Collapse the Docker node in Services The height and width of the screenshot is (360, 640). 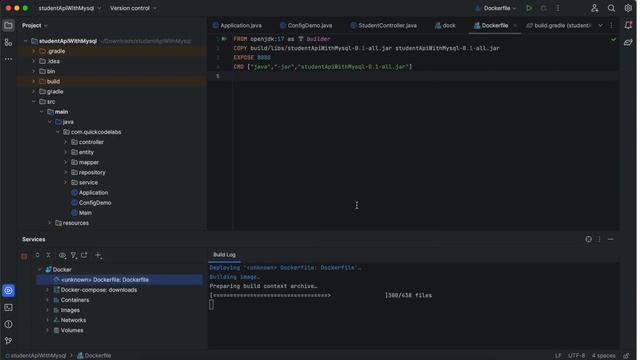pyautogui.click(x=40, y=270)
